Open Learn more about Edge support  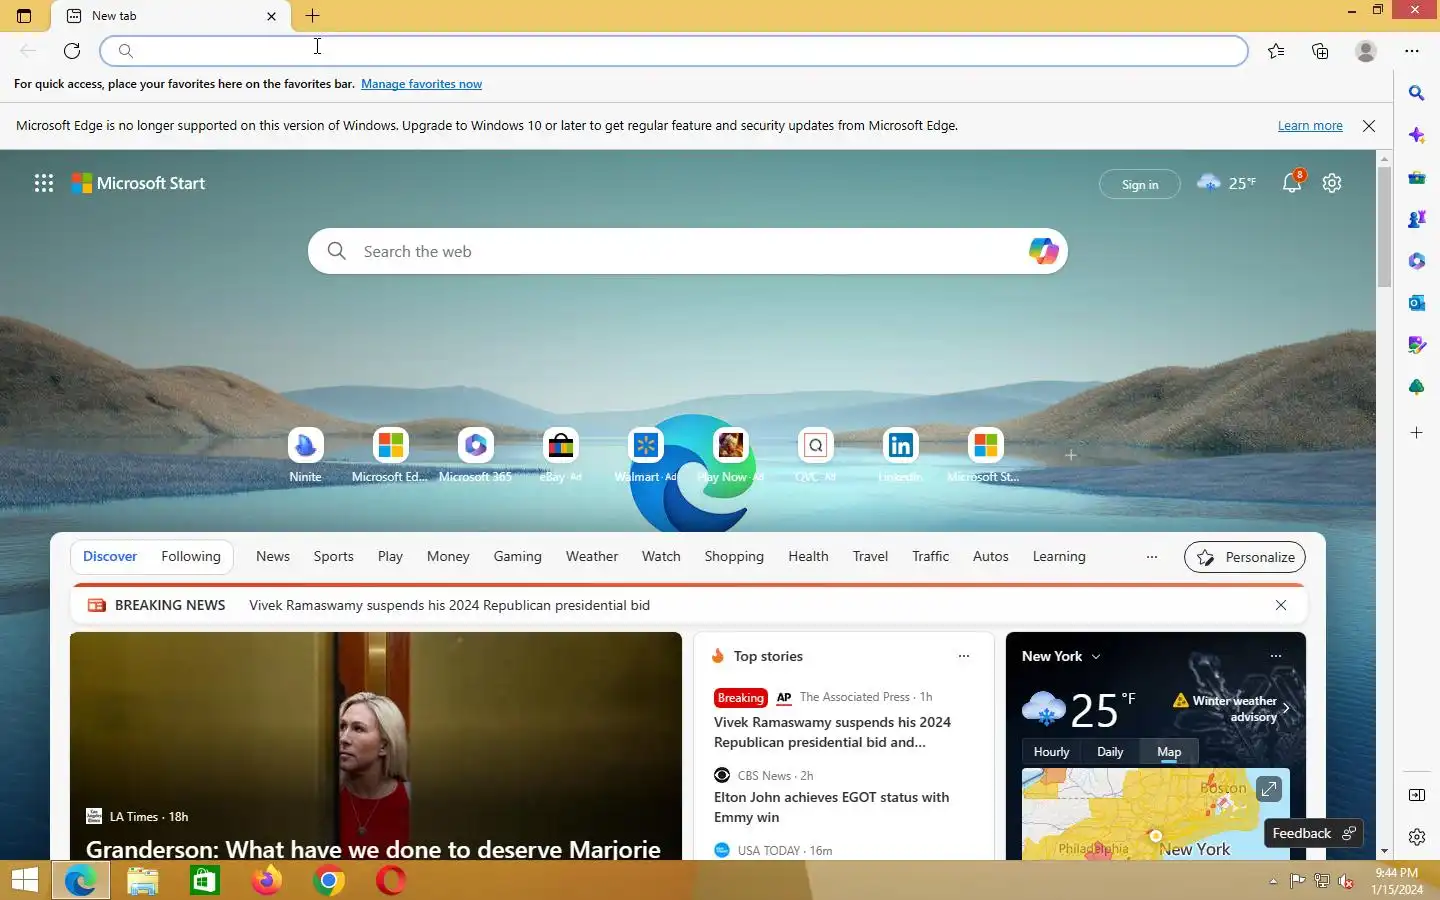tap(1310, 126)
